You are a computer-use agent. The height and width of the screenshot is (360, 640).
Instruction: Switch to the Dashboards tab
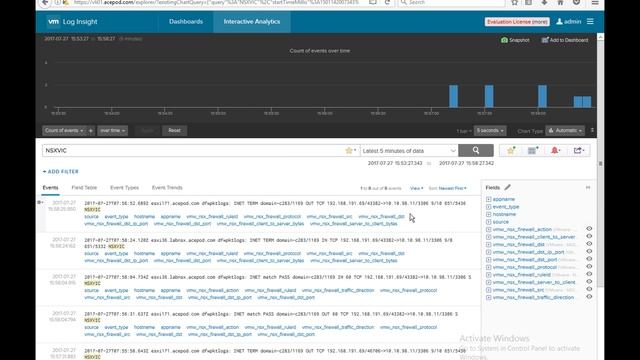tap(186, 22)
